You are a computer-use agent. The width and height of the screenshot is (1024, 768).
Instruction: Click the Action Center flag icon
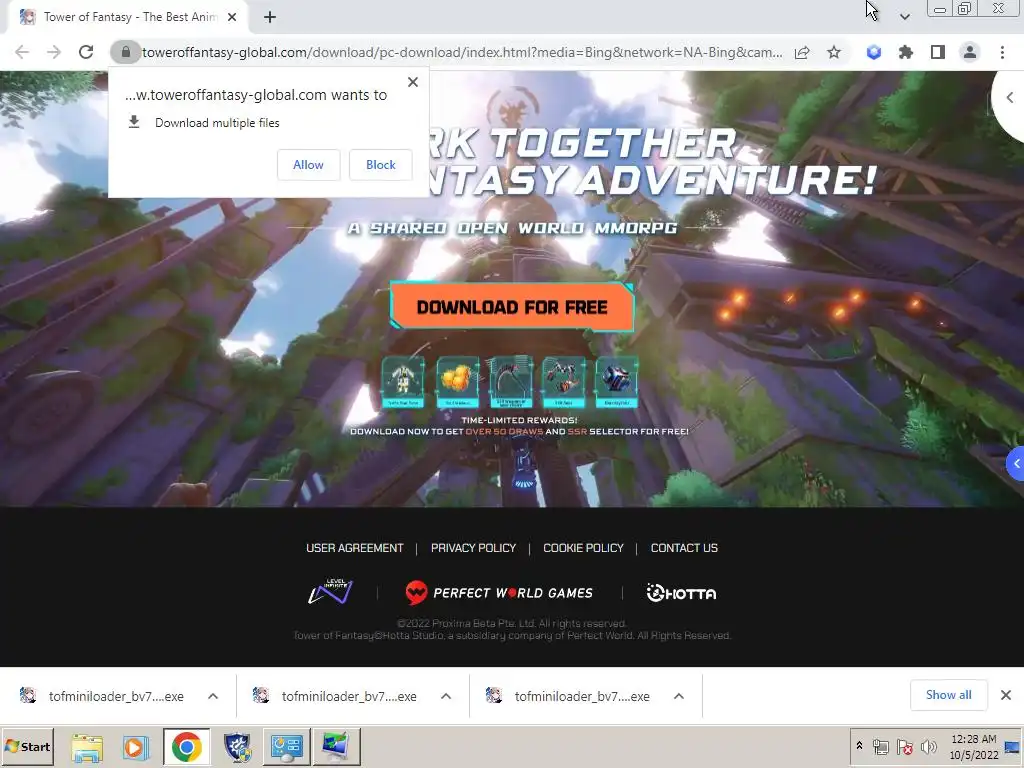click(x=904, y=746)
